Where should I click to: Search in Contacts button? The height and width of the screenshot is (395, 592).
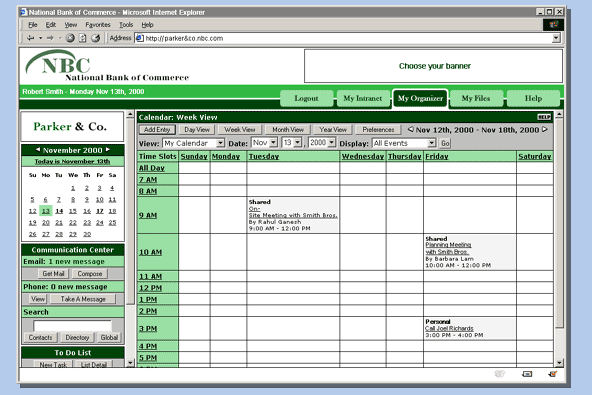coord(40,338)
